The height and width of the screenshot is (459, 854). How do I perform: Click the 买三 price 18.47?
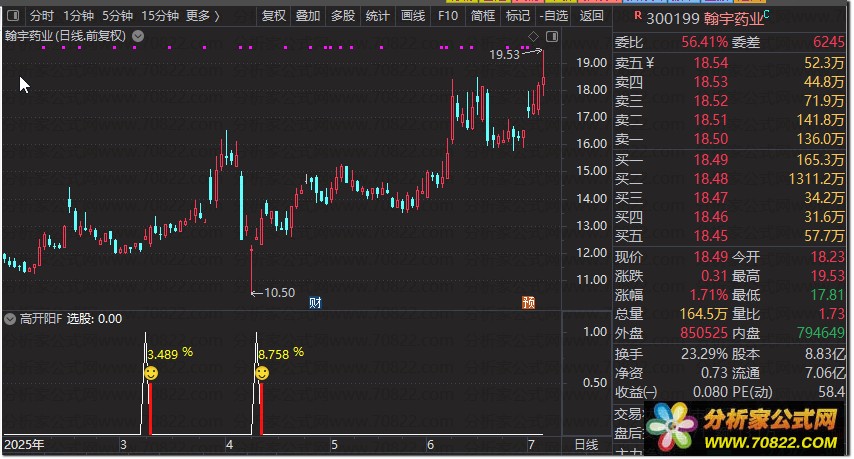(x=711, y=198)
